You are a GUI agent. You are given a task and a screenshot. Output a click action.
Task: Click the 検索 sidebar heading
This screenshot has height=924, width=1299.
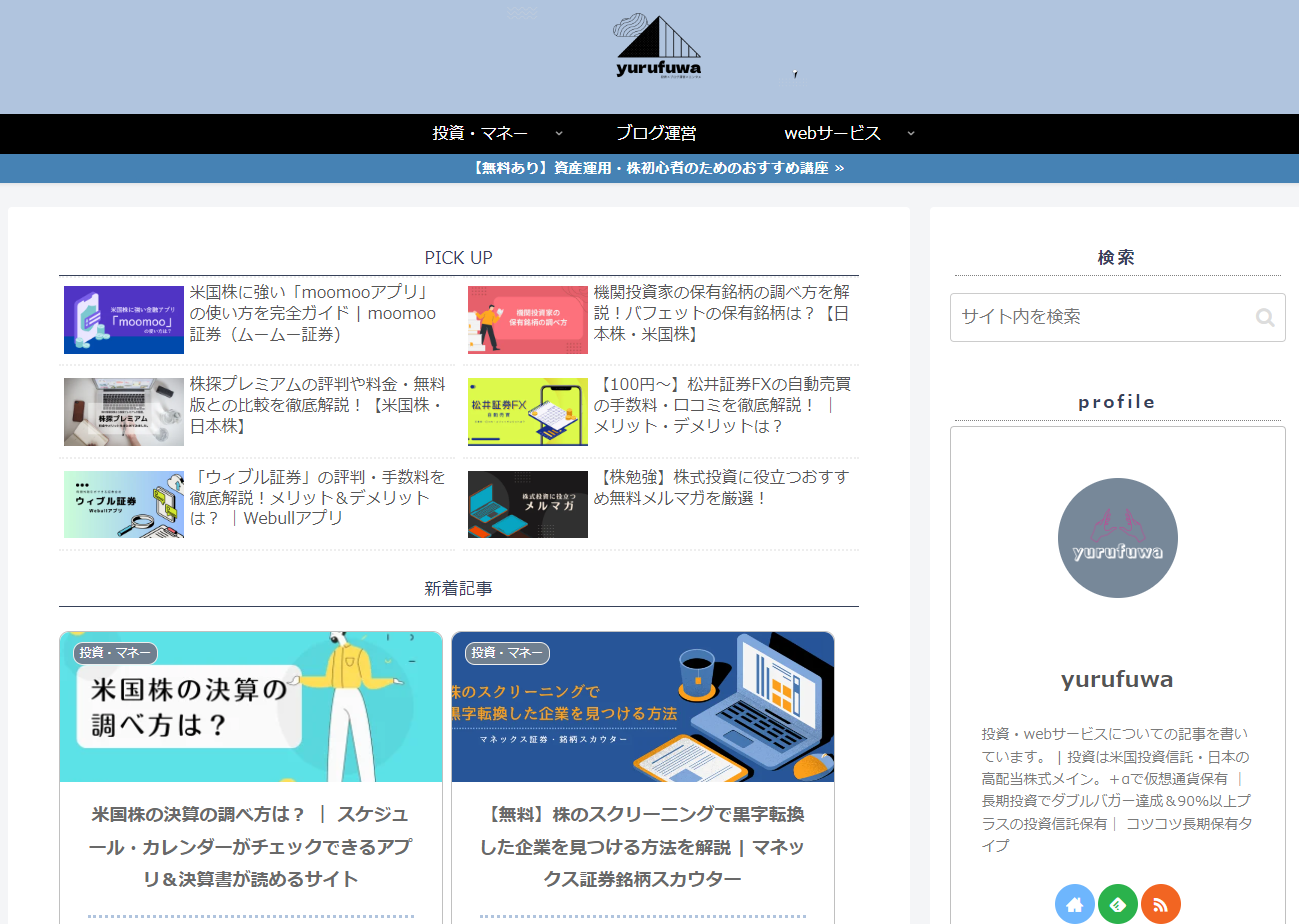[x=1116, y=258]
